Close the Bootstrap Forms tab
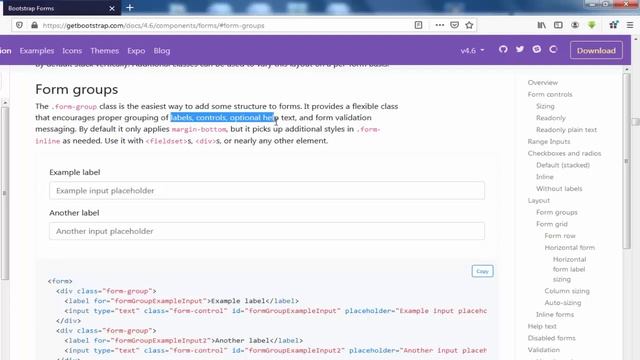This screenshot has height=360, width=640. click(x=112, y=8)
